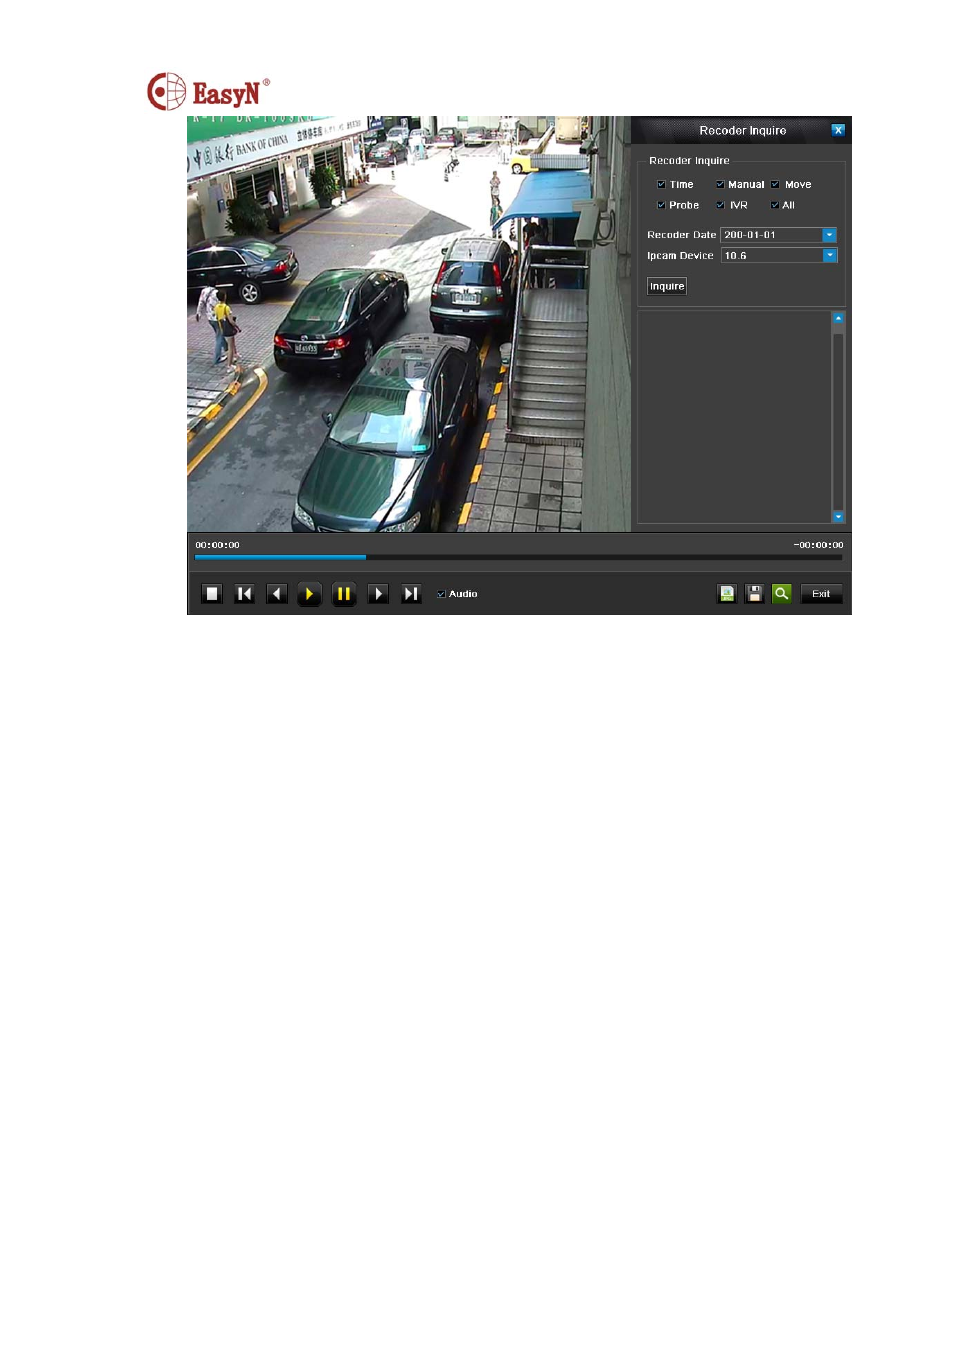Step backward one frame with left arrow button
954x1350 pixels.
[x=277, y=594]
